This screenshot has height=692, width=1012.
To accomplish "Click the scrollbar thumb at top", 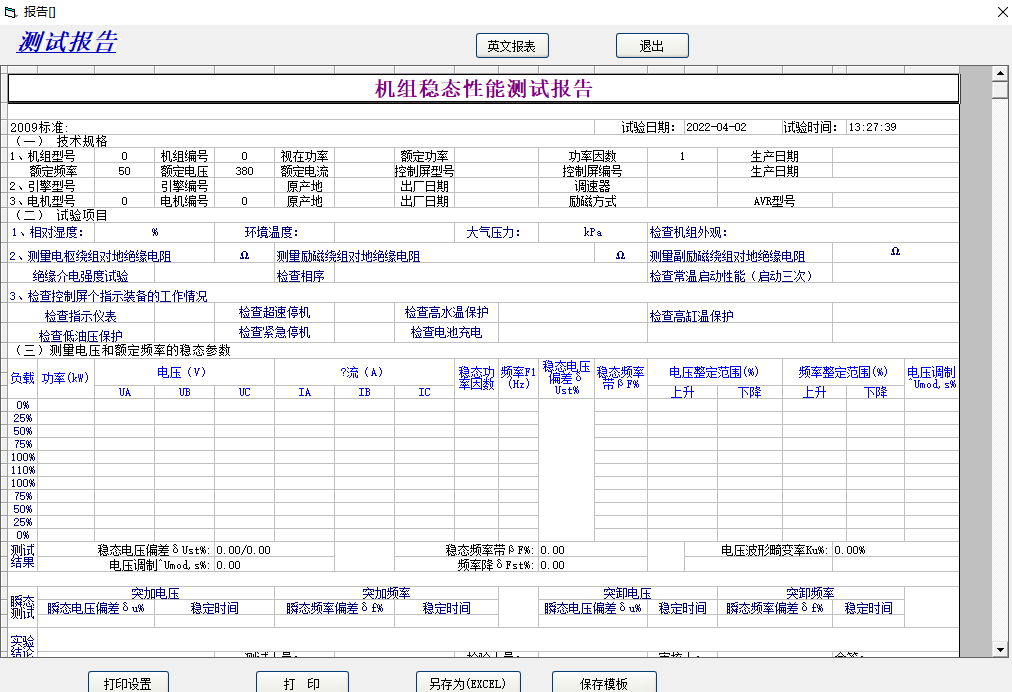I will click(x=1000, y=90).
